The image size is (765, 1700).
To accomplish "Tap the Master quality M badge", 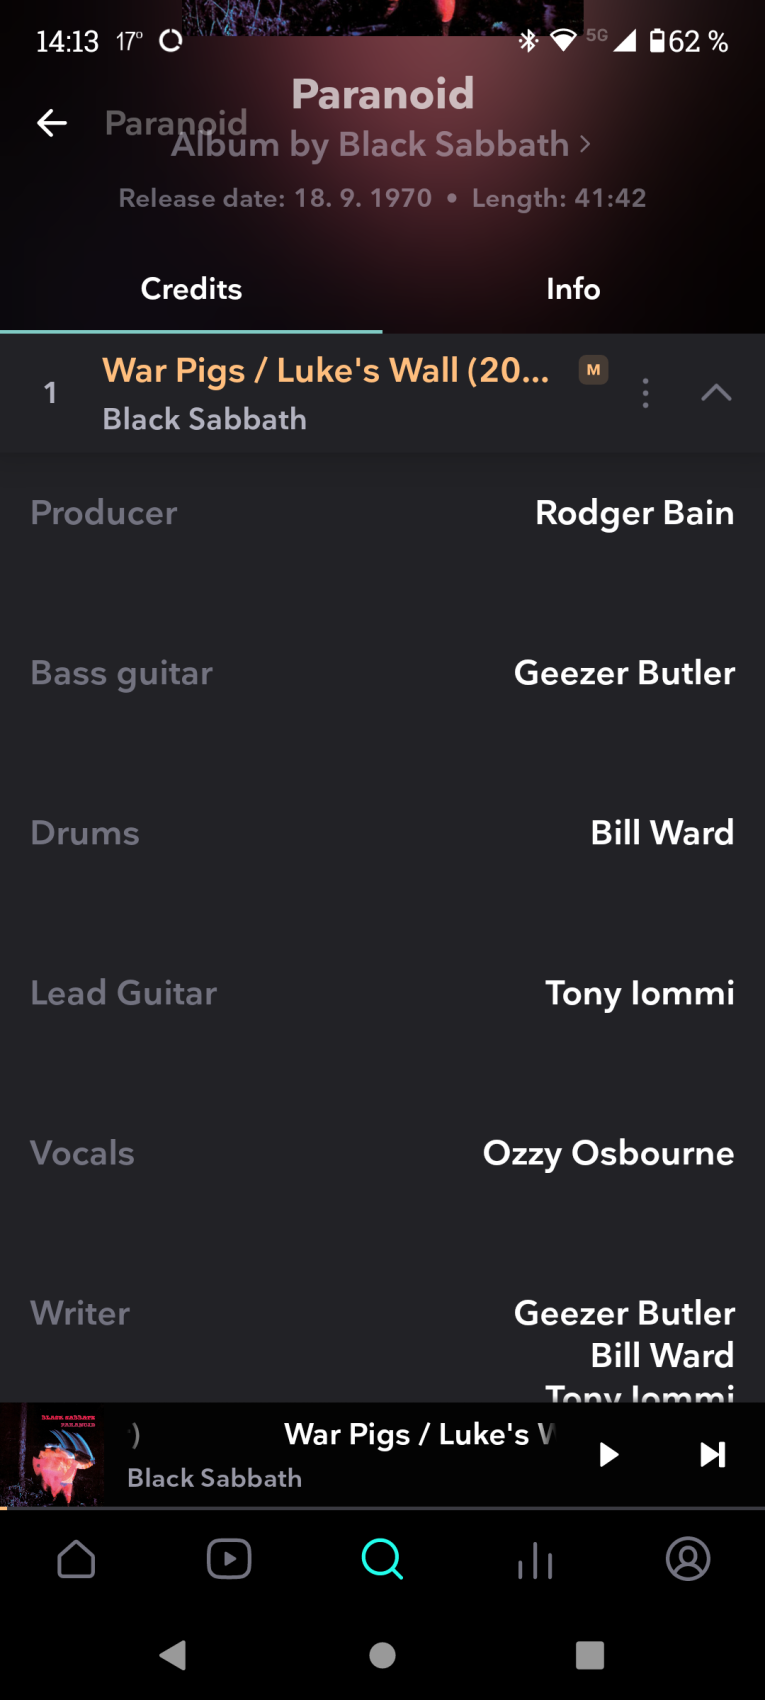I will 593,370.
